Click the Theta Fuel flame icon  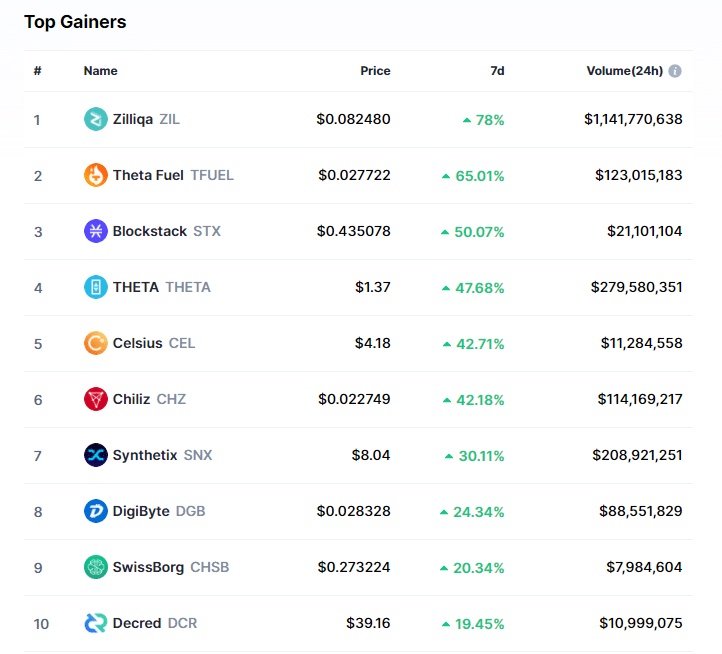click(95, 175)
